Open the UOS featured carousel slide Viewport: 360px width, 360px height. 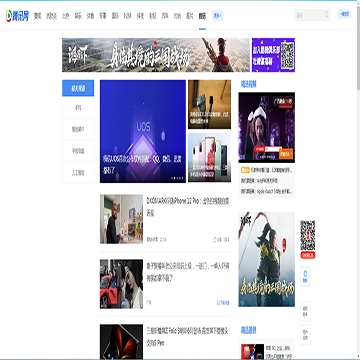coord(143,131)
